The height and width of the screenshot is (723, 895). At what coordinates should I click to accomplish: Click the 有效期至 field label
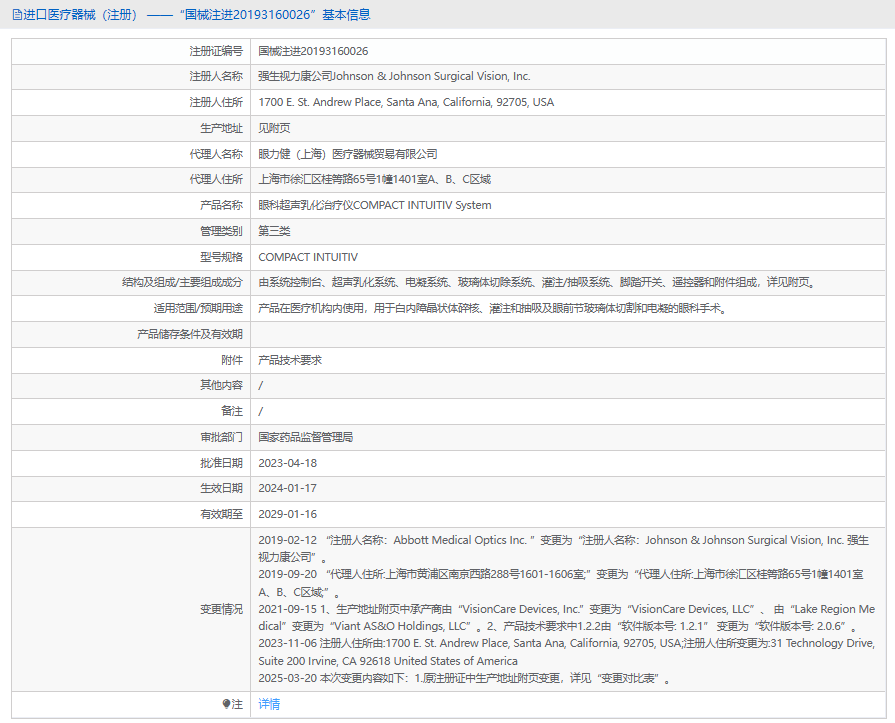click(221, 514)
